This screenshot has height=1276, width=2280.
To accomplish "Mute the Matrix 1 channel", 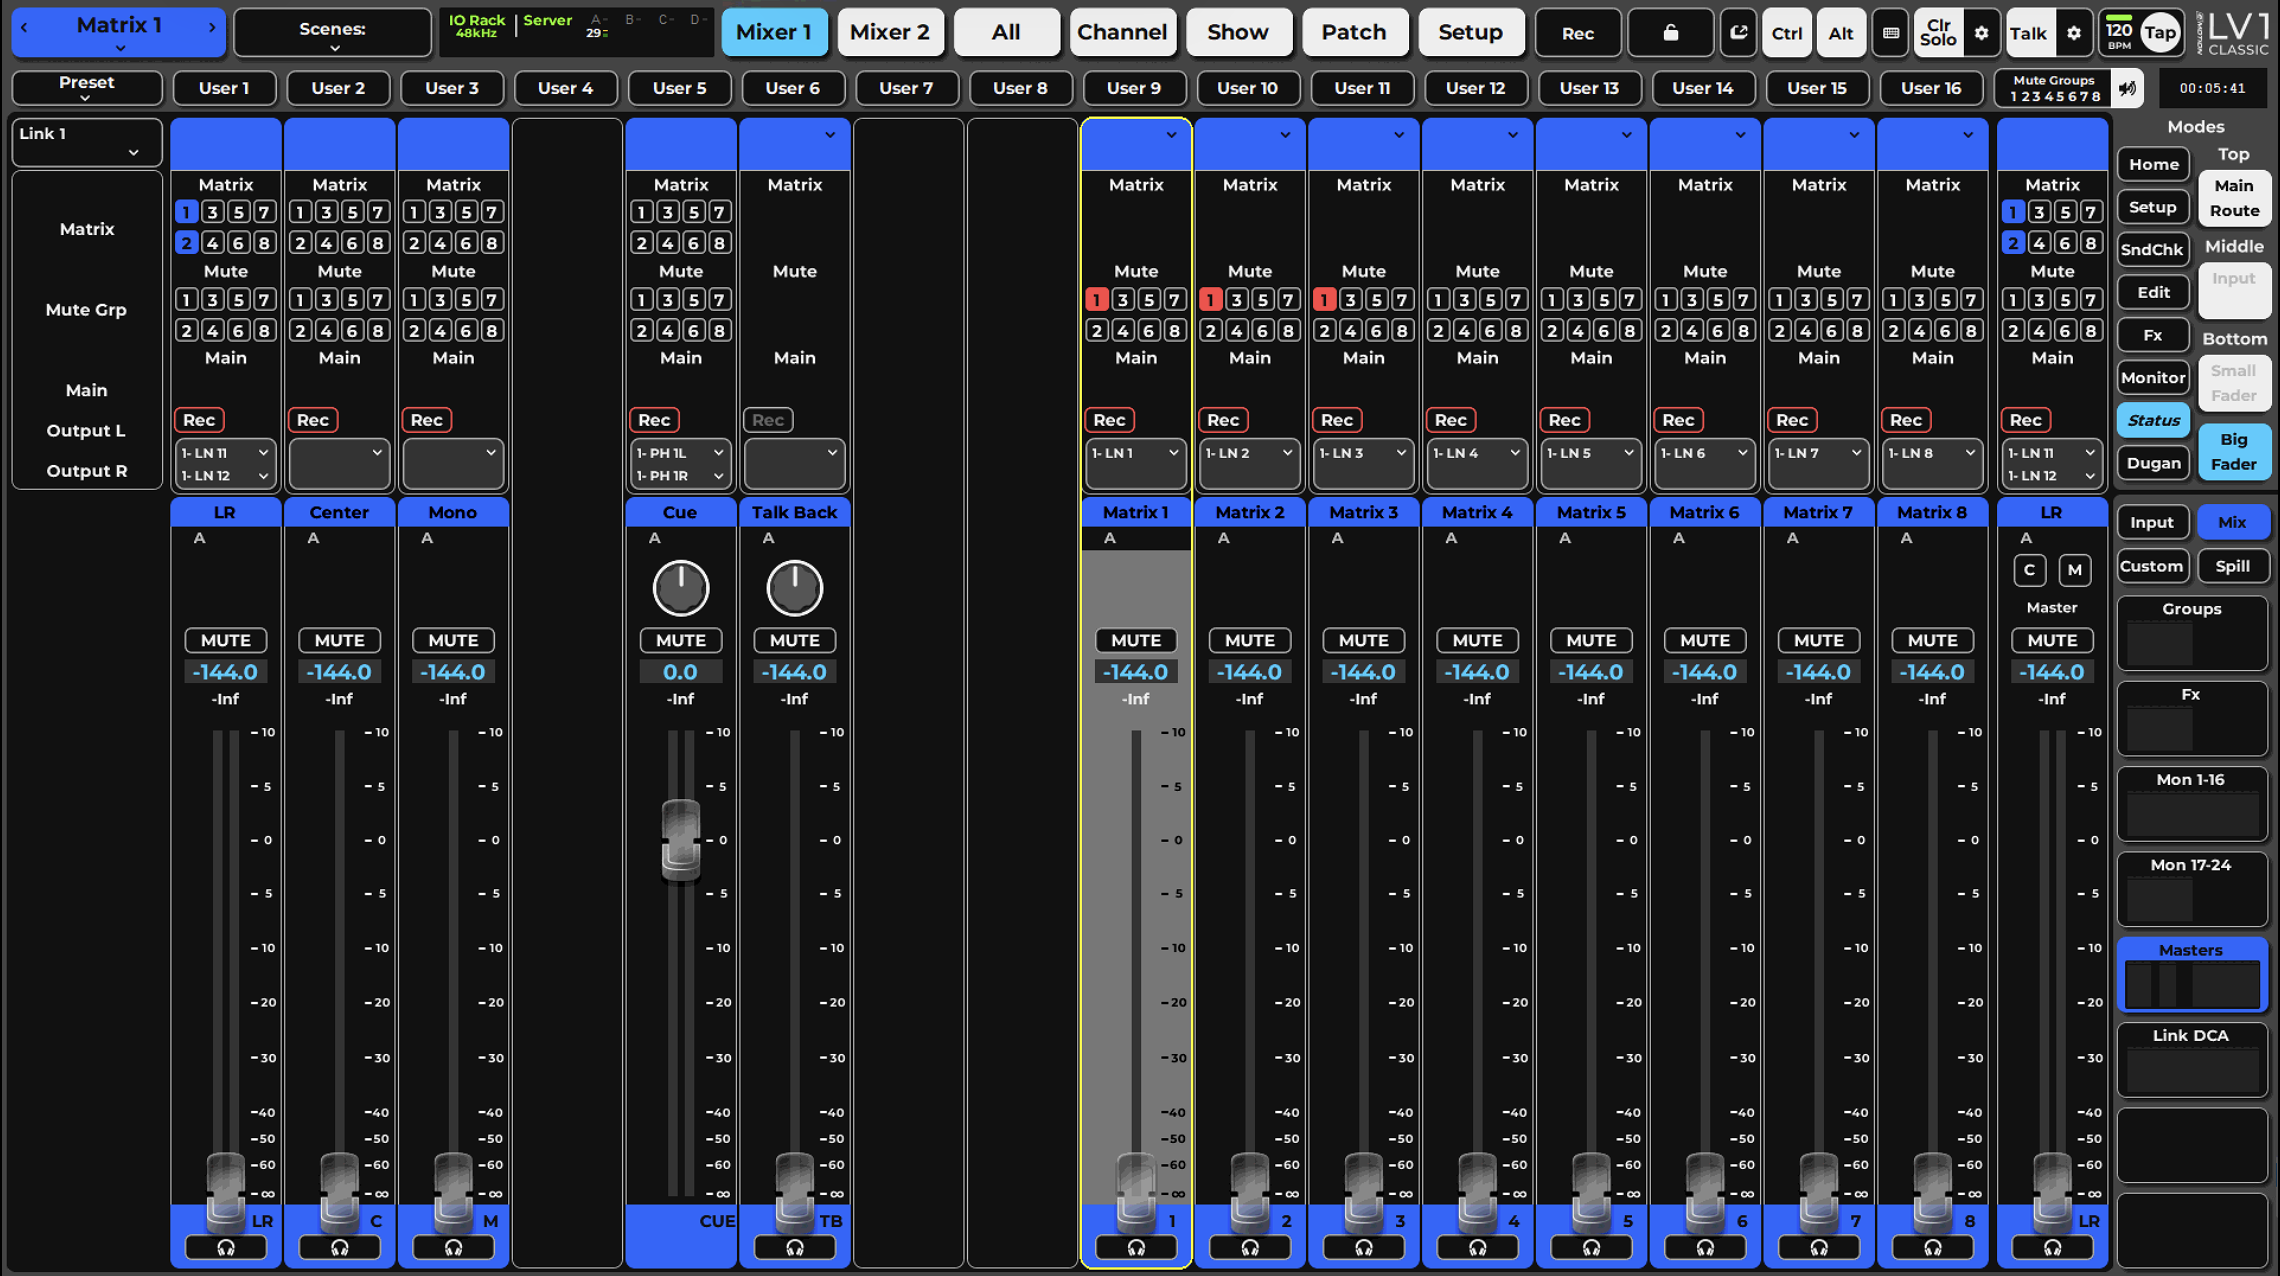I will tap(1136, 640).
